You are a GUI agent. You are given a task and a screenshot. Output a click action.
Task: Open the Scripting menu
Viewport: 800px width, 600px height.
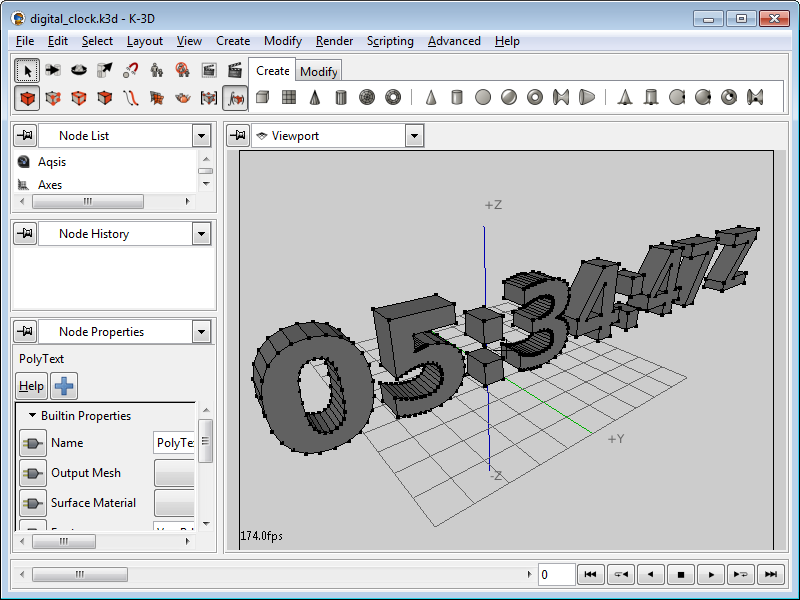(x=390, y=41)
